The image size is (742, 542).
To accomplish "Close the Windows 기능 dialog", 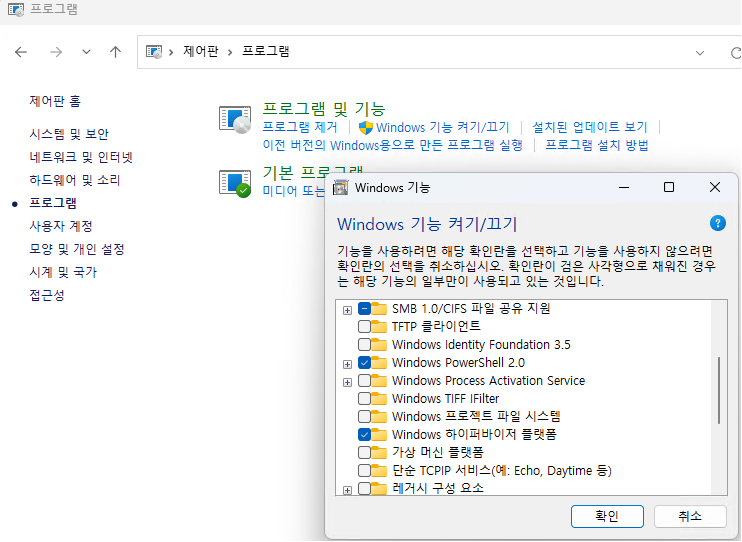I will pyautogui.click(x=715, y=187).
